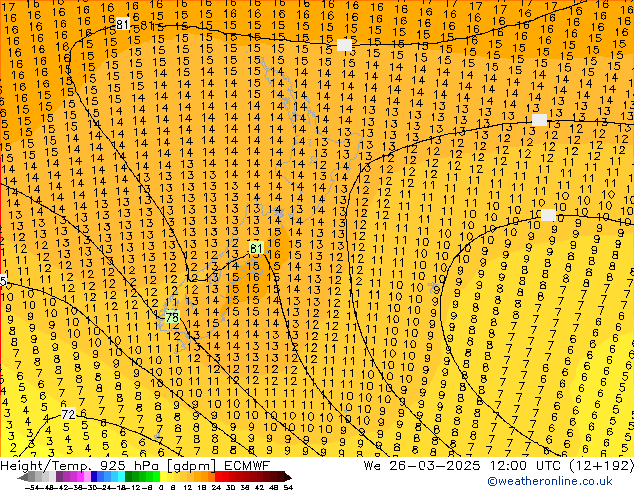Click the -54 value at scale's left end
Image resolution: width=634 pixels, height=490 pixels.
coord(32,487)
